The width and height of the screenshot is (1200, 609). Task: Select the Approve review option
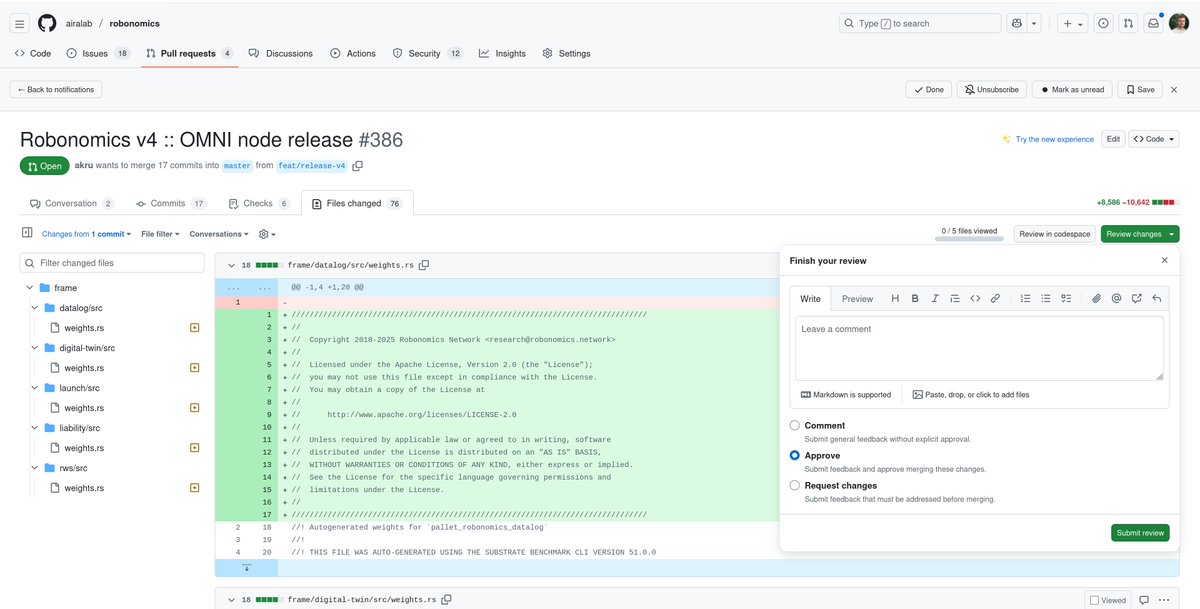tap(795, 455)
